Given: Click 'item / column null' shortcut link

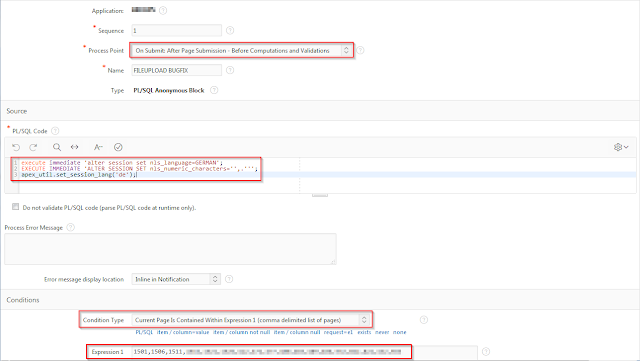Looking at the screenshot, I should click(x=297, y=332).
